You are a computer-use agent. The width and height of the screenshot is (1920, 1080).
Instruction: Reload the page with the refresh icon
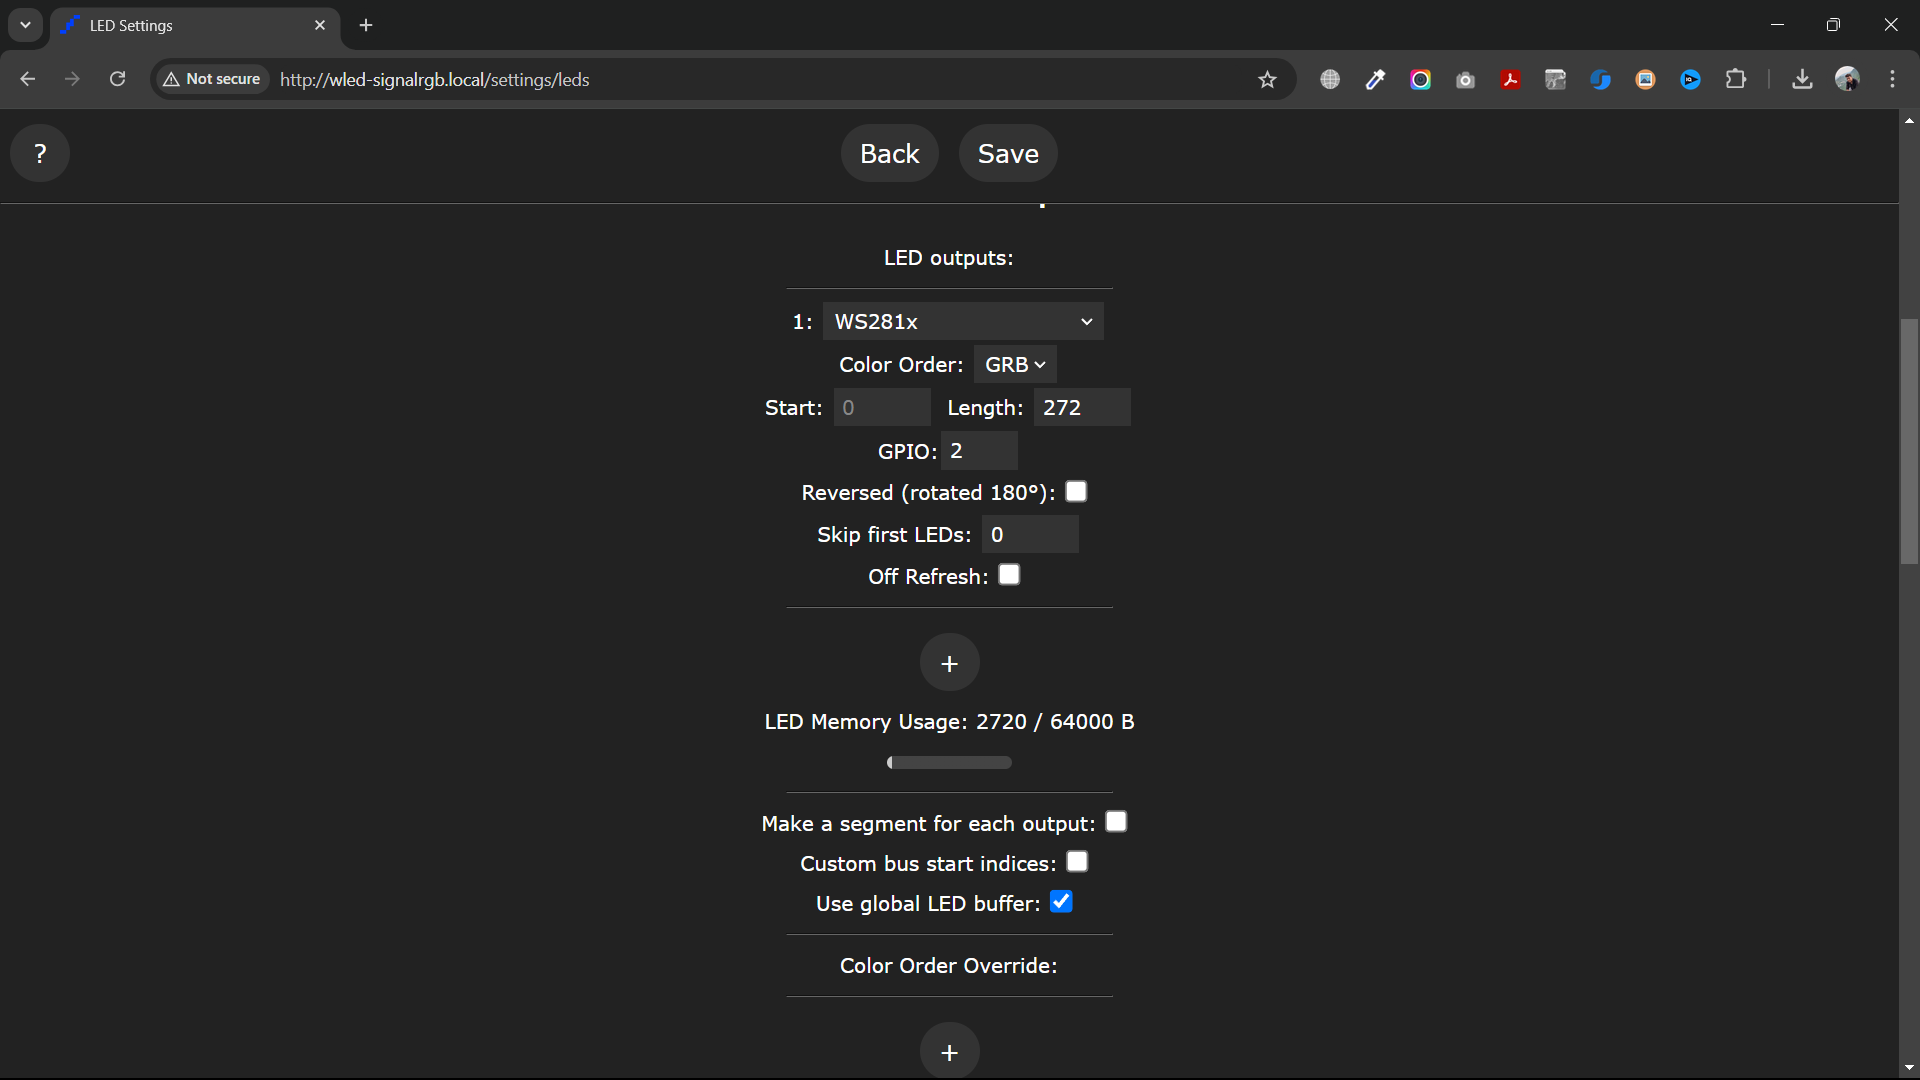tap(117, 79)
